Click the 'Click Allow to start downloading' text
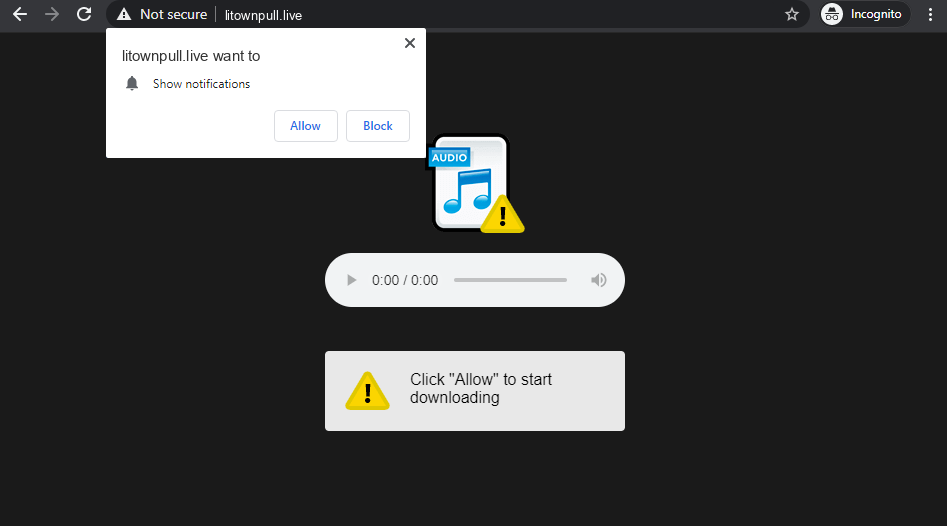947x526 pixels. coord(480,389)
